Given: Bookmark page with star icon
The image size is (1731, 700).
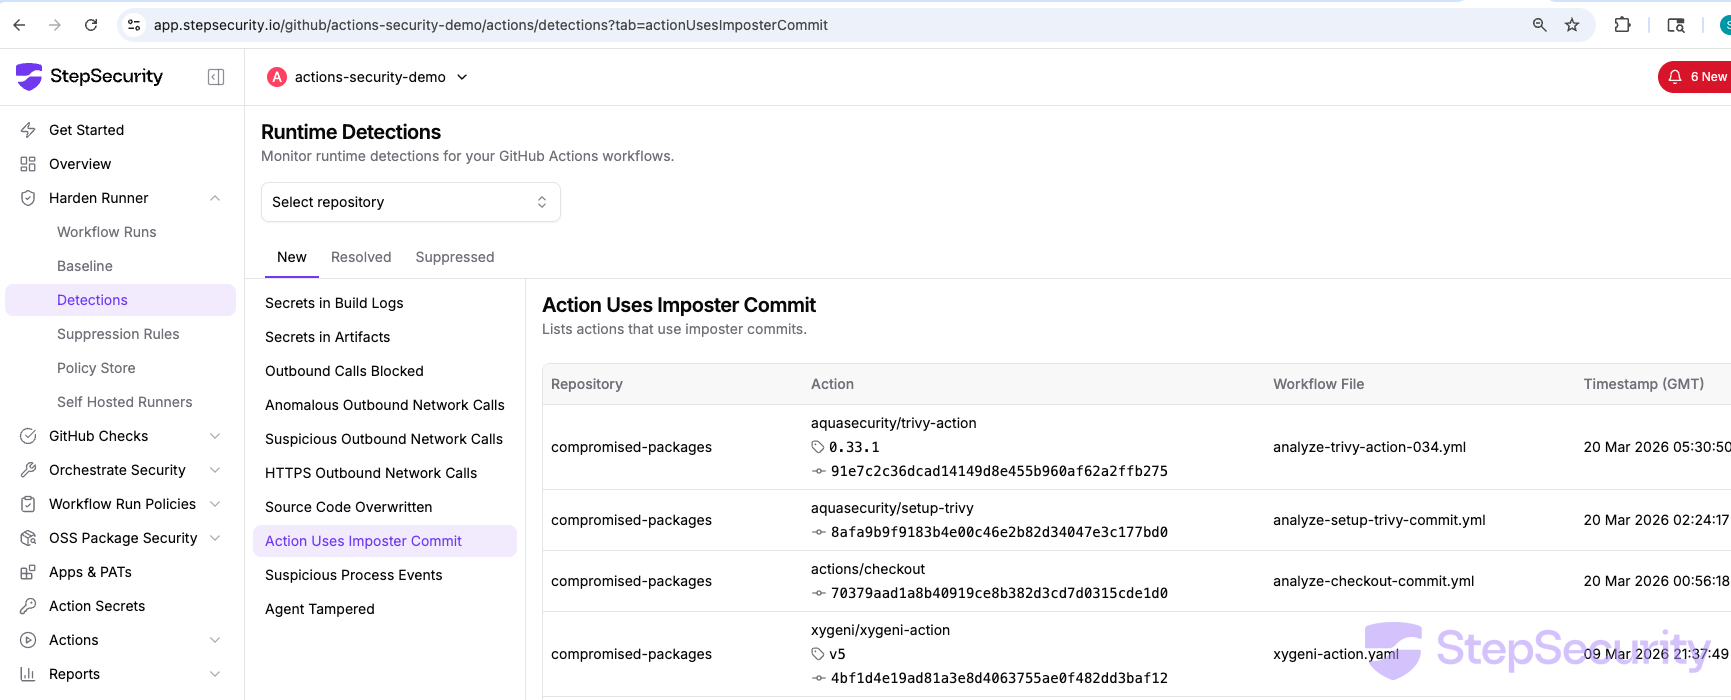Looking at the screenshot, I should click(1572, 25).
